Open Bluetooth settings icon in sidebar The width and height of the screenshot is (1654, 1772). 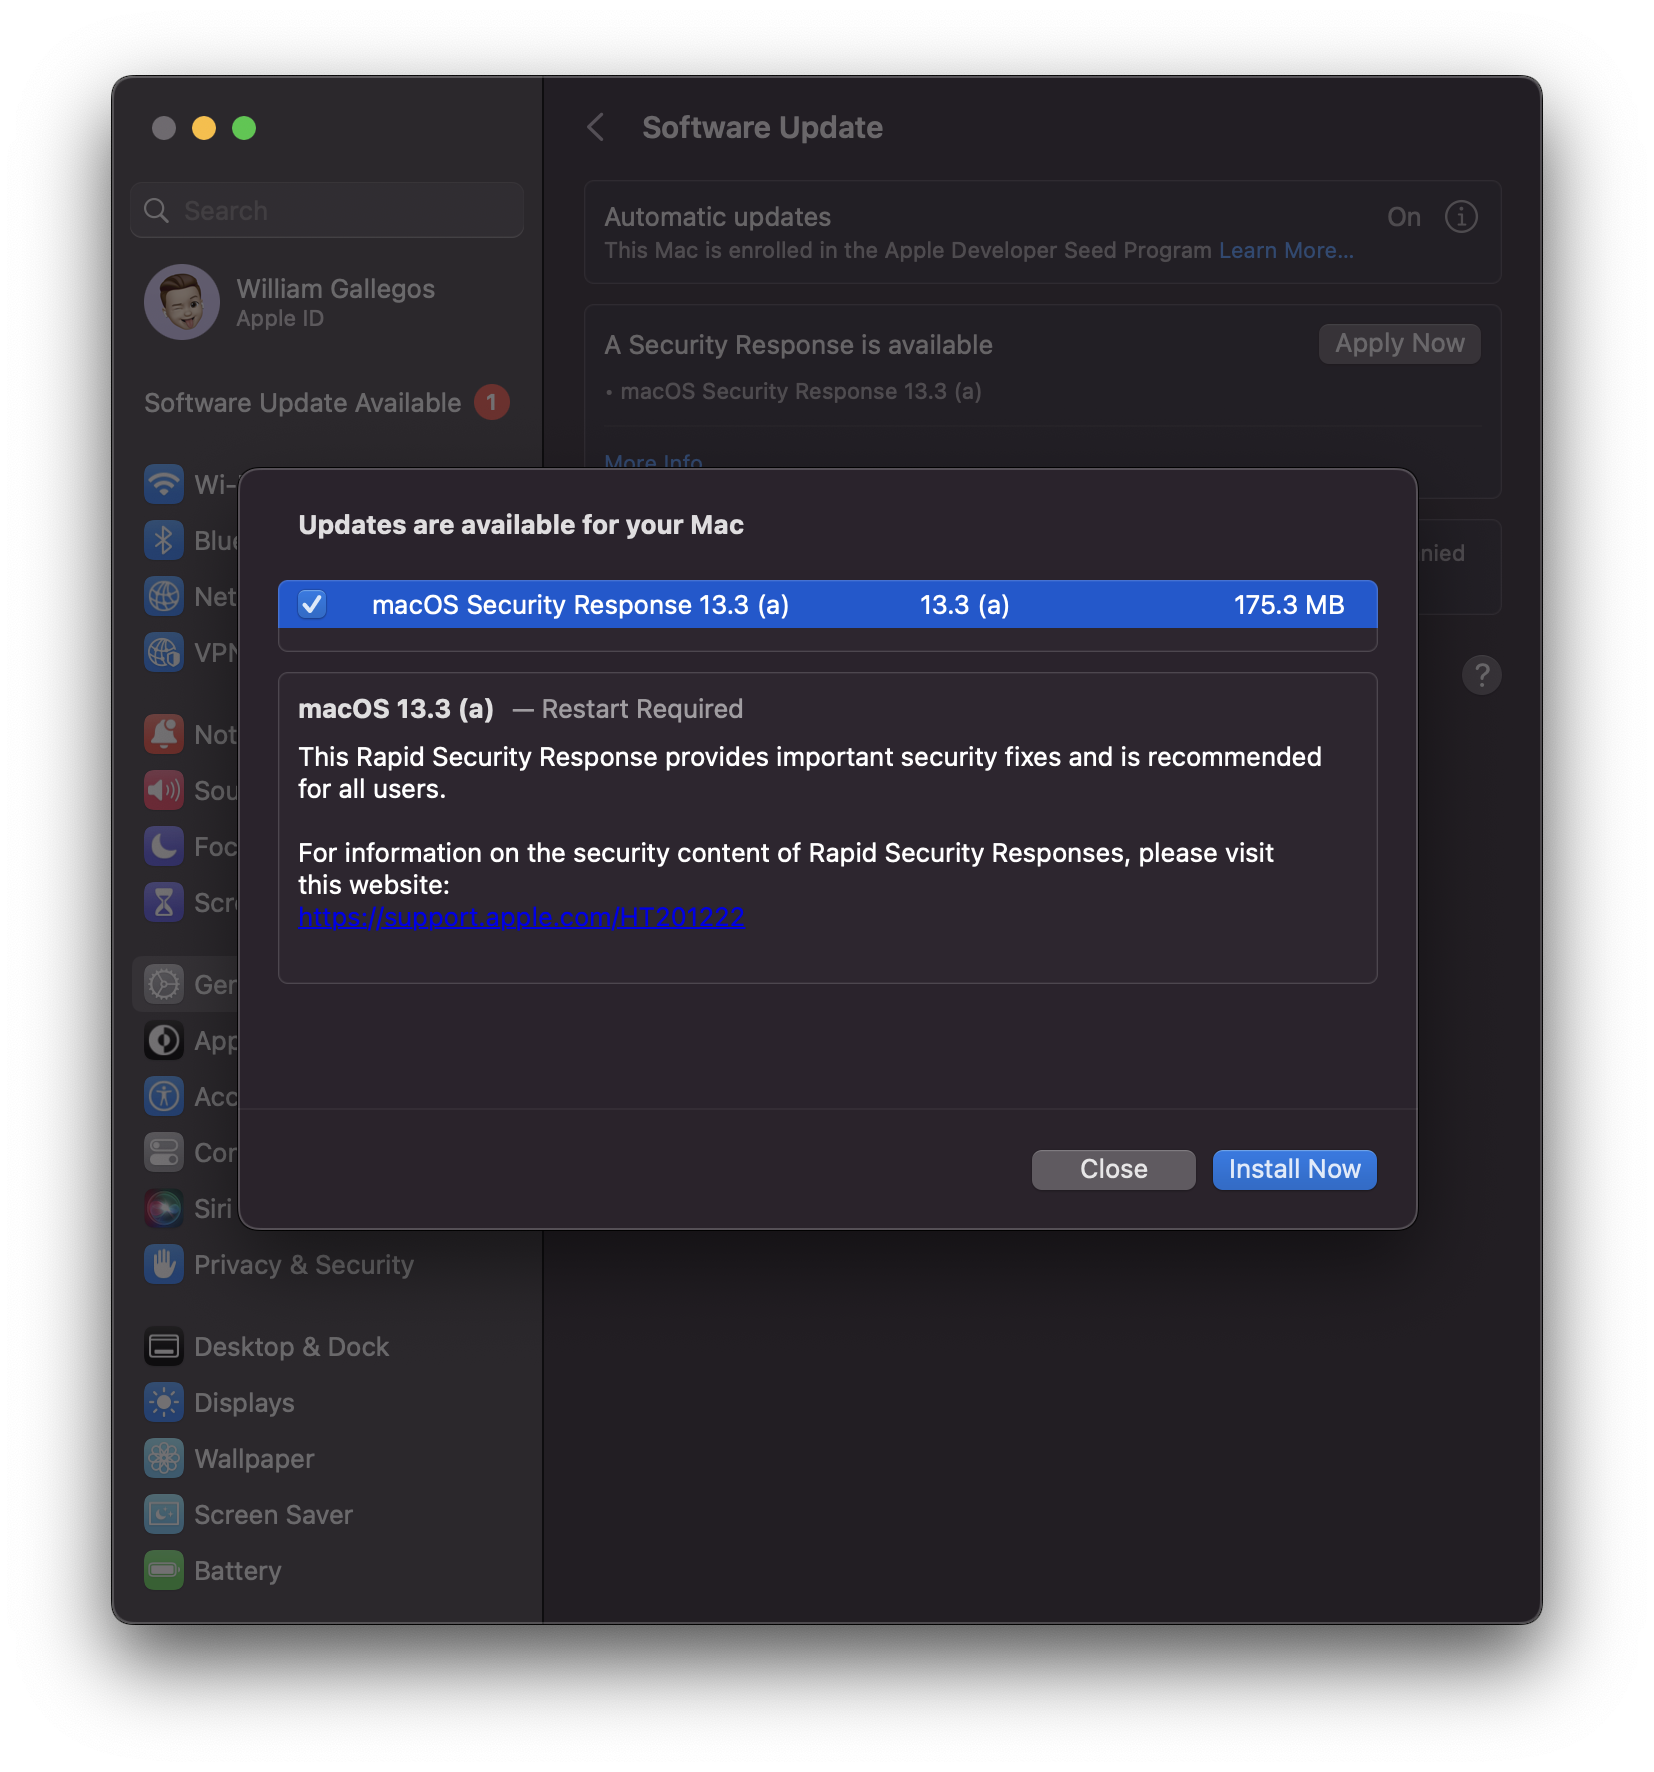(164, 541)
